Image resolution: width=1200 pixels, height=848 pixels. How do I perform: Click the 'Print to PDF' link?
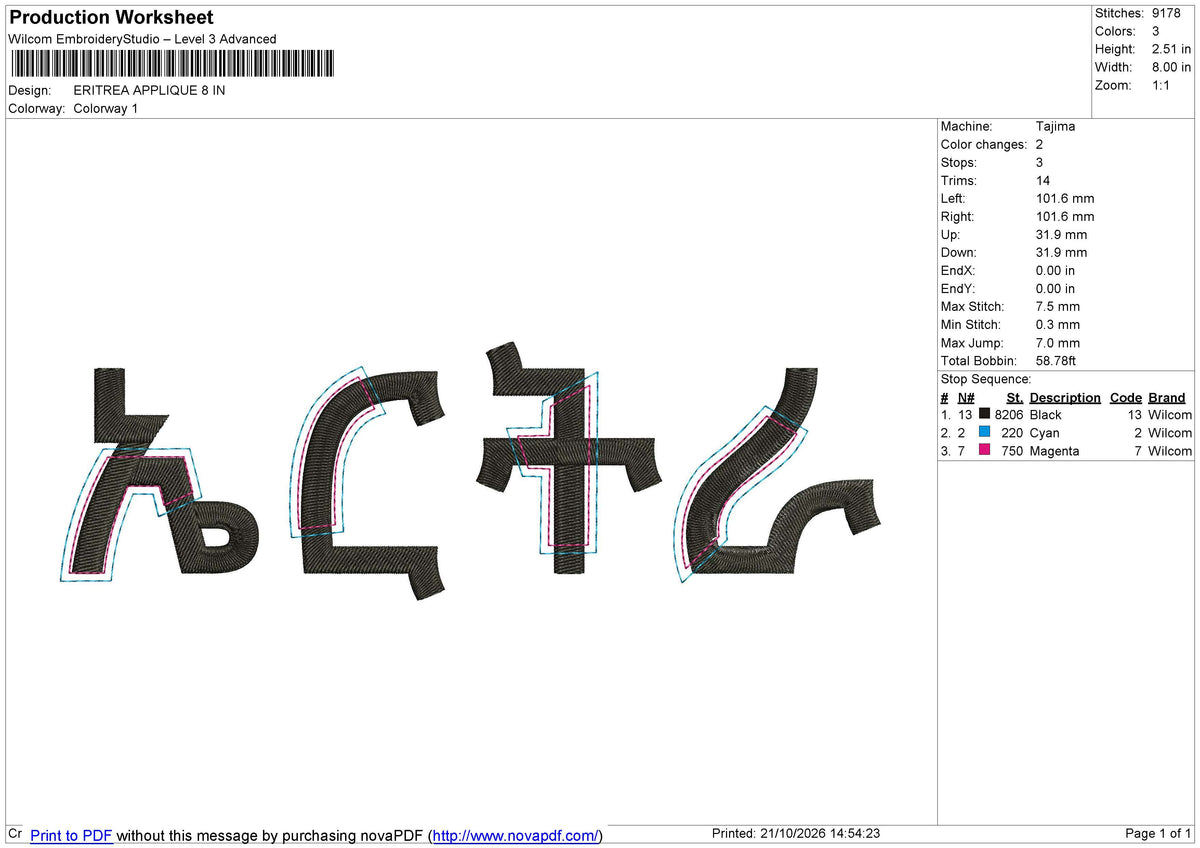click(x=71, y=835)
